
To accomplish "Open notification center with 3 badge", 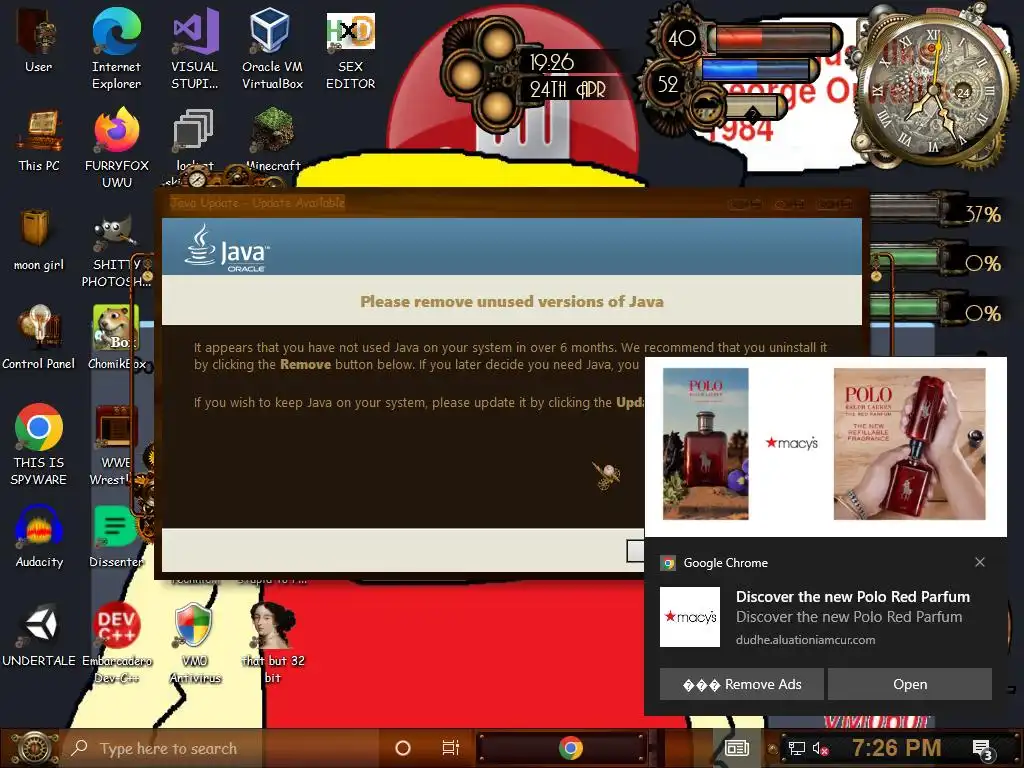I will click(x=982, y=749).
